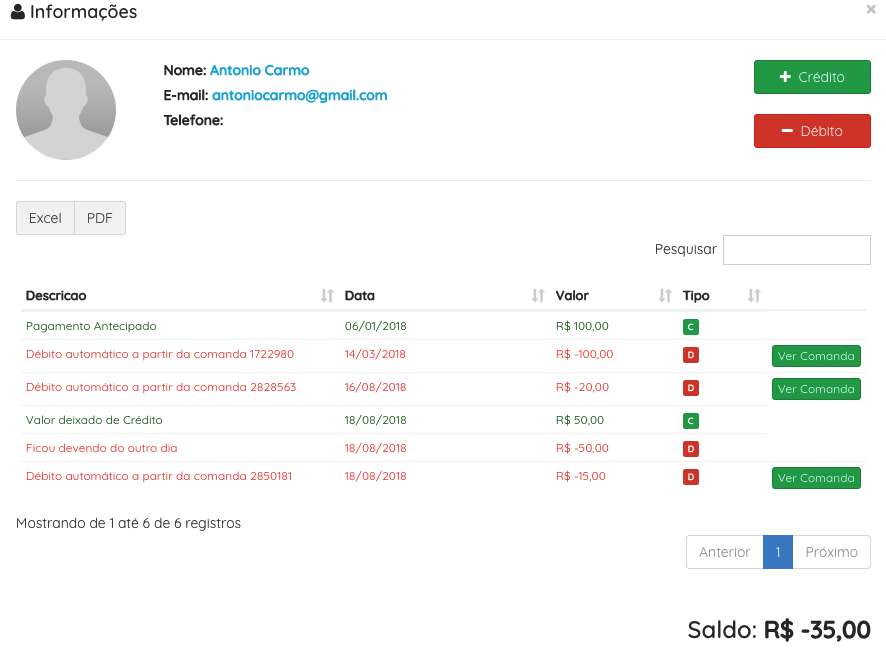Click the value R$ -15,00
Screen dimensions: 886x651
click(581, 476)
